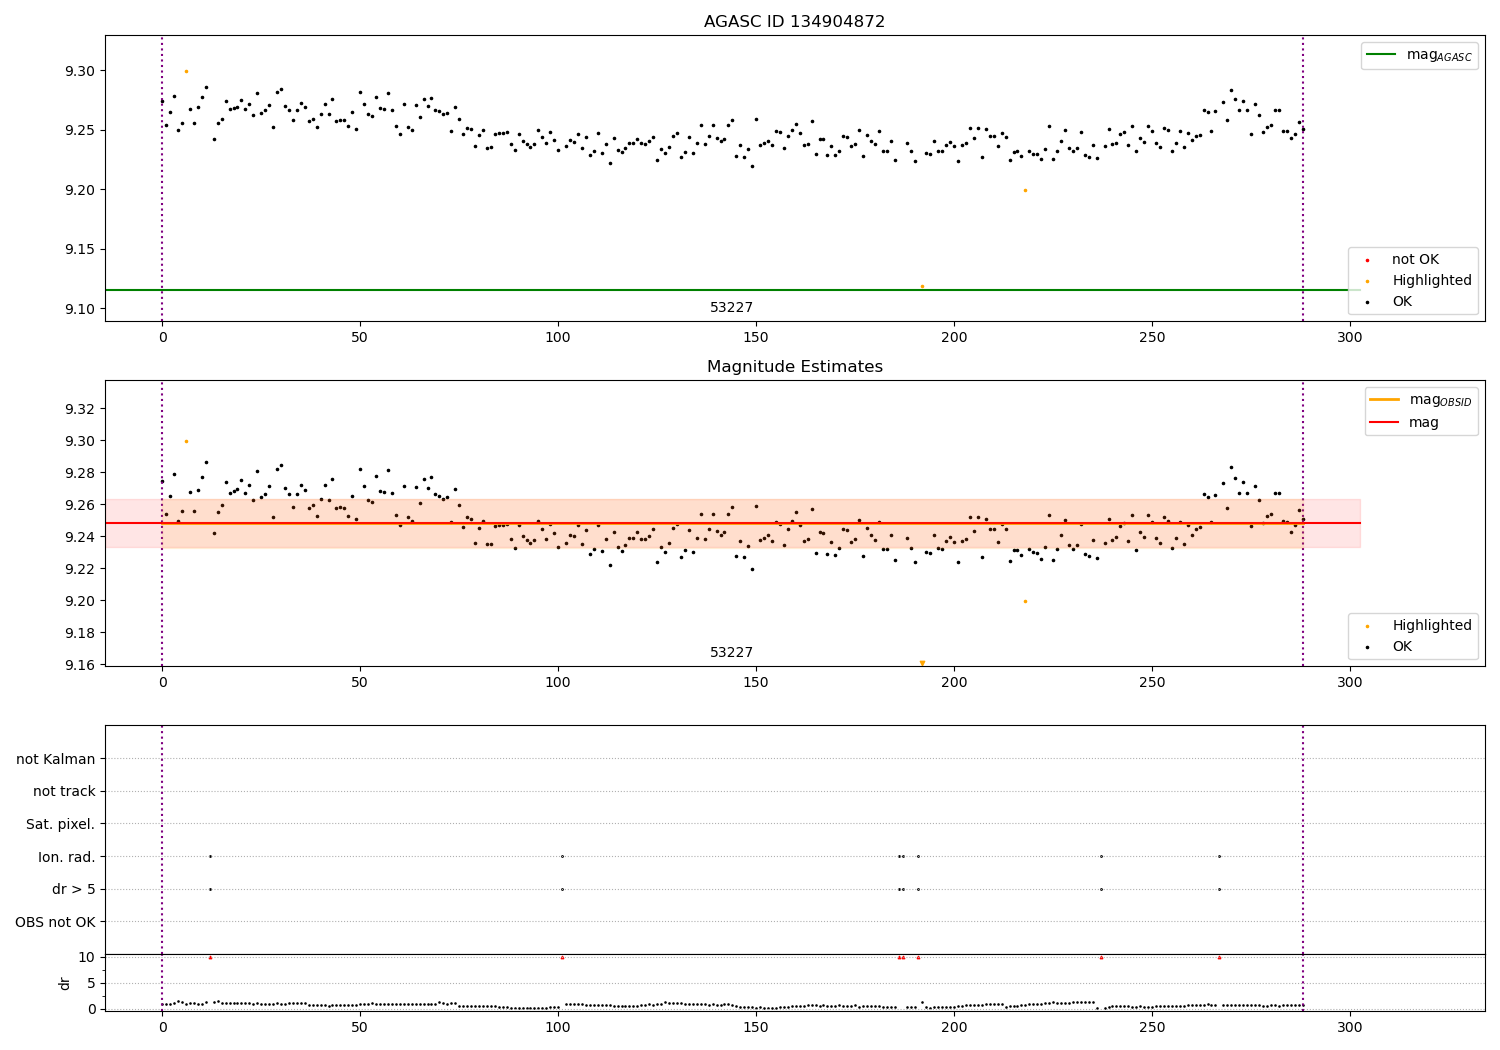This screenshot has width=1500, height=1050.
Task: Click the red triangle near x=12 in the dr plot
Action: [x=210, y=957]
